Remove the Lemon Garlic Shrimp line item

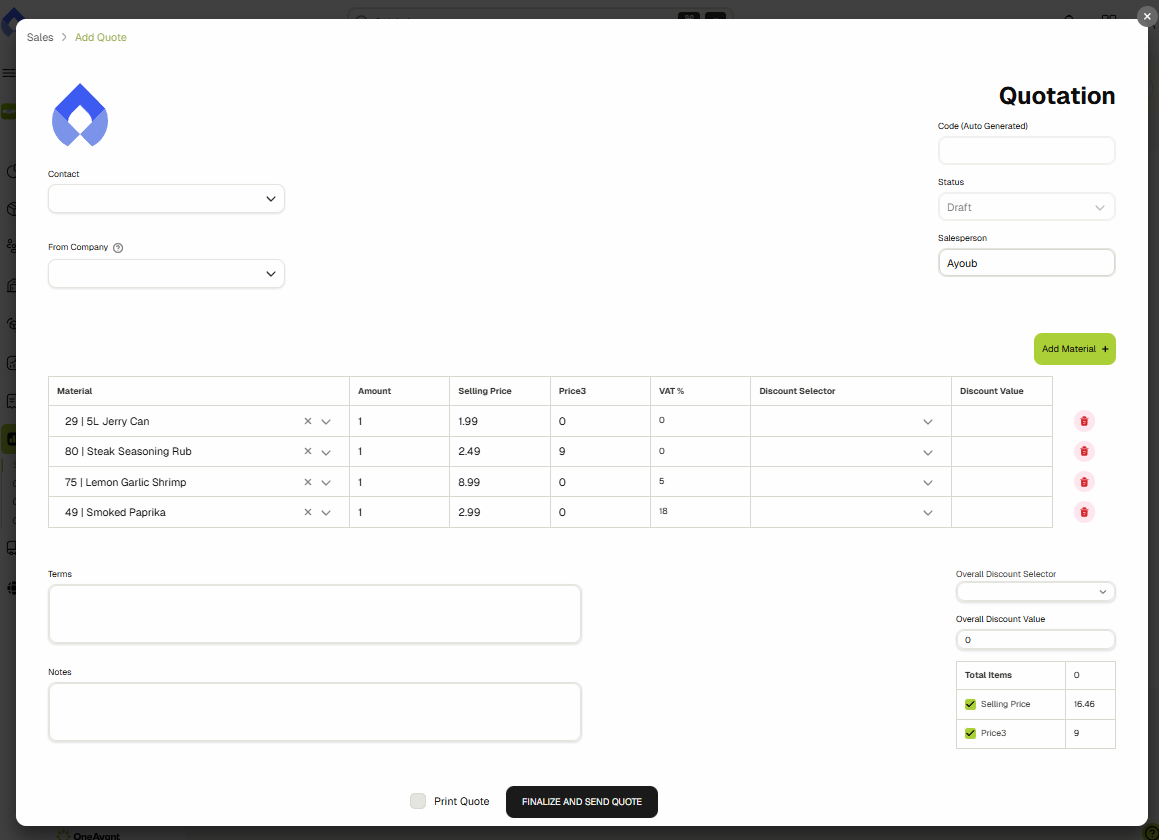1084,482
